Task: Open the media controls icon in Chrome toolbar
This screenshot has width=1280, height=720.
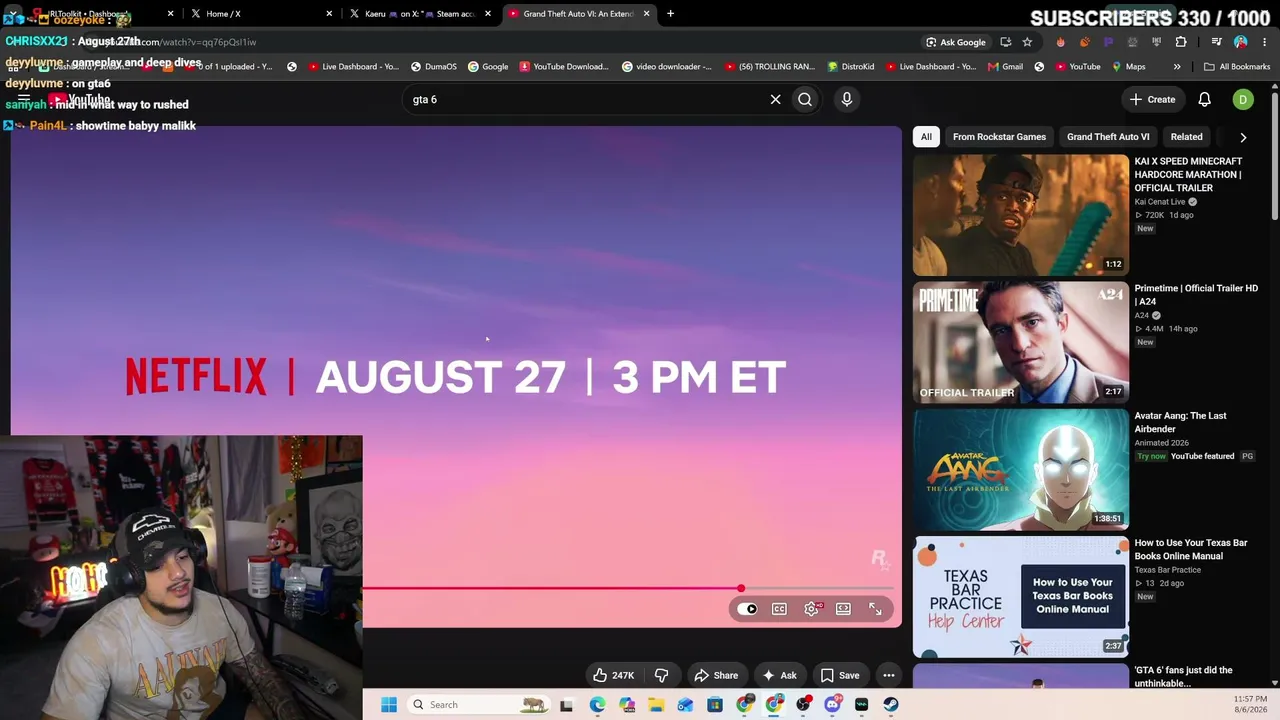Action: tap(1216, 42)
